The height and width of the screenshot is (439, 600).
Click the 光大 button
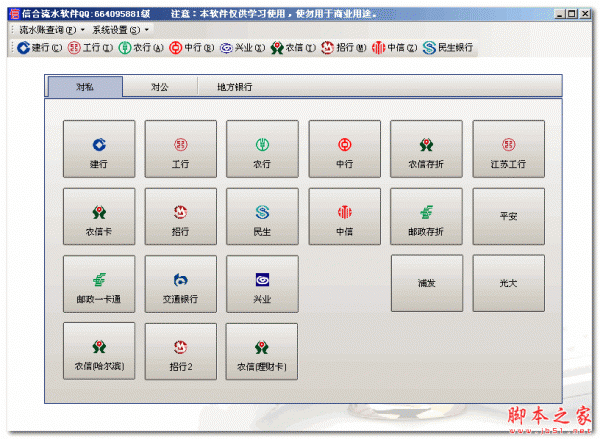[509, 283]
